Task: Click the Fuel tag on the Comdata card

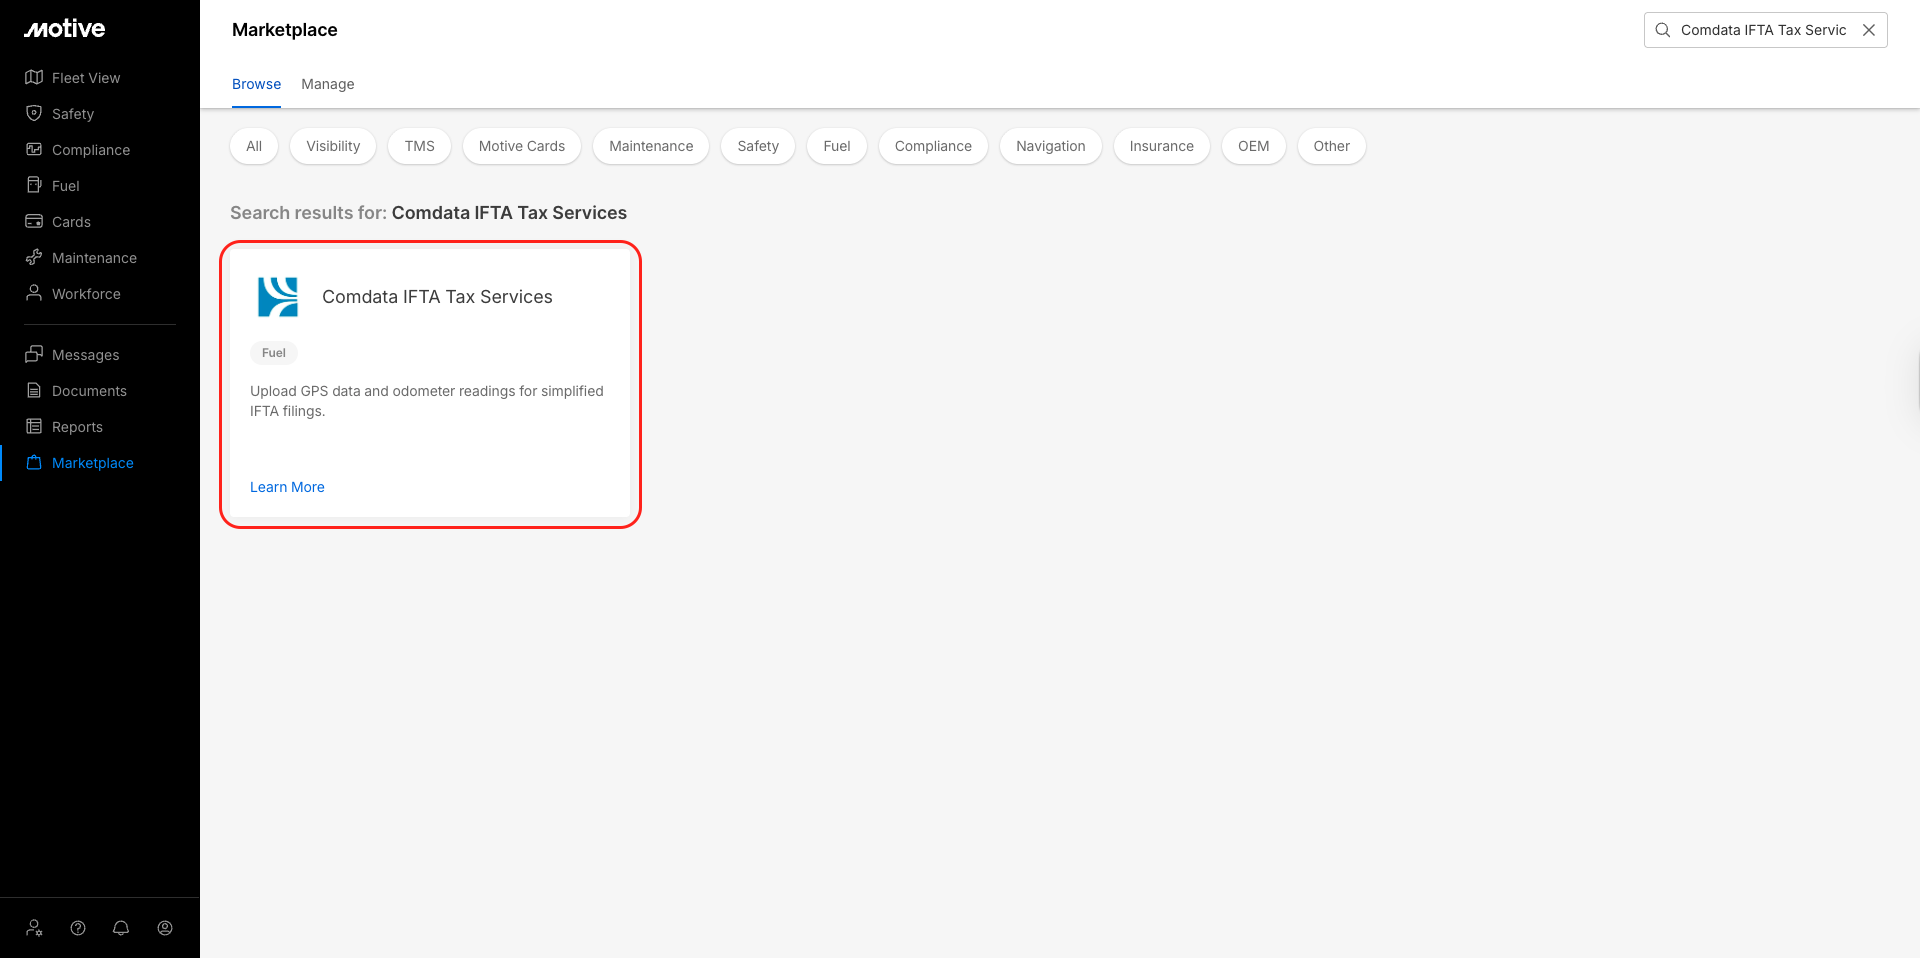Action: pos(274,353)
